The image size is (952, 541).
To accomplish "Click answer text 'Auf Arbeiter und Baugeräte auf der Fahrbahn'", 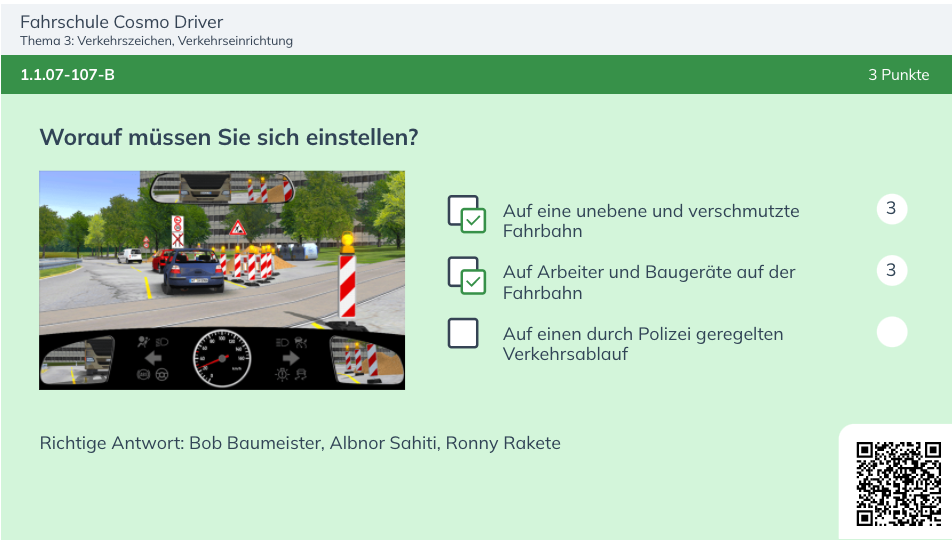I will point(649,282).
